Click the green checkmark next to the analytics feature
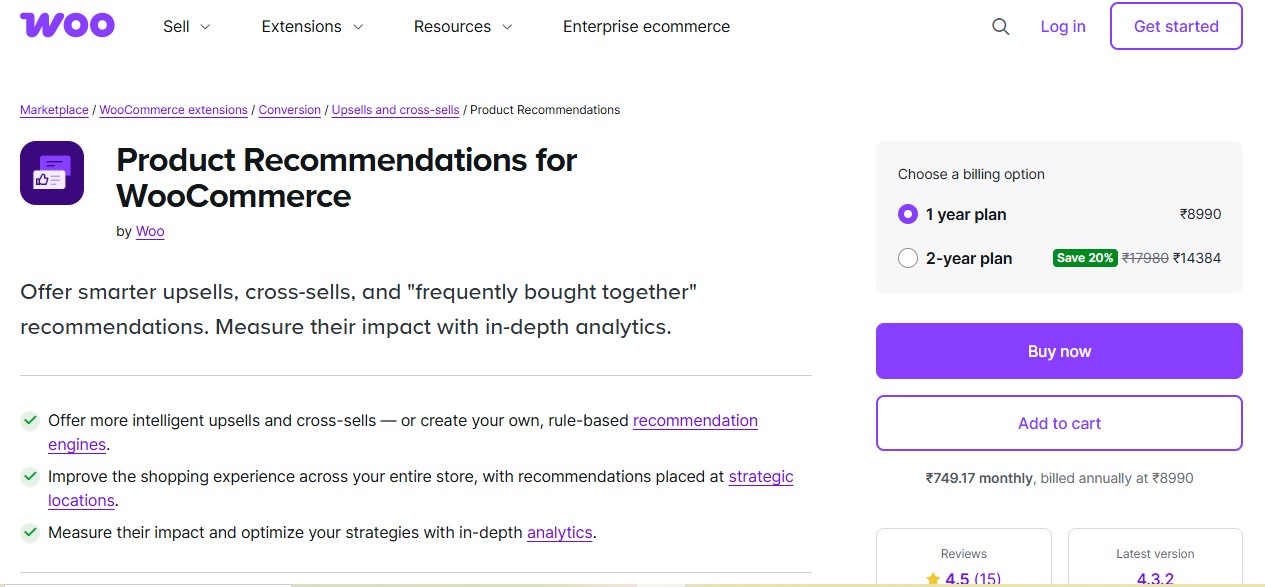The width and height of the screenshot is (1265, 587). pyautogui.click(x=30, y=533)
